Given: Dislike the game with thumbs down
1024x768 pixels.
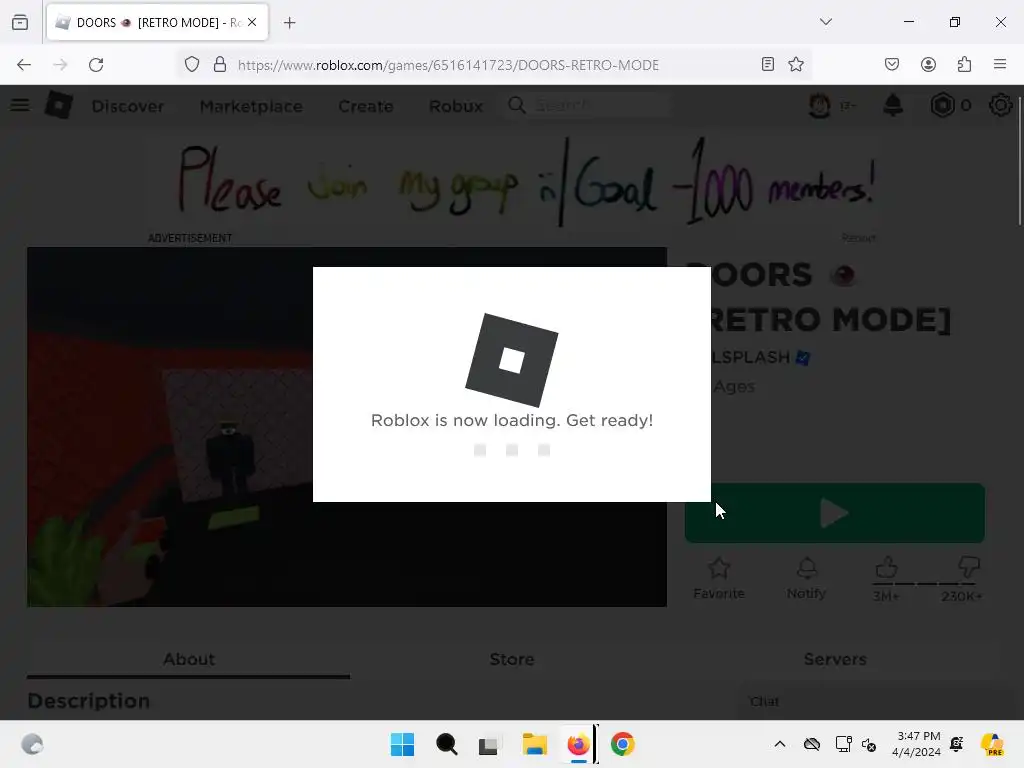Looking at the screenshot, I should click(x=968, y=567).
